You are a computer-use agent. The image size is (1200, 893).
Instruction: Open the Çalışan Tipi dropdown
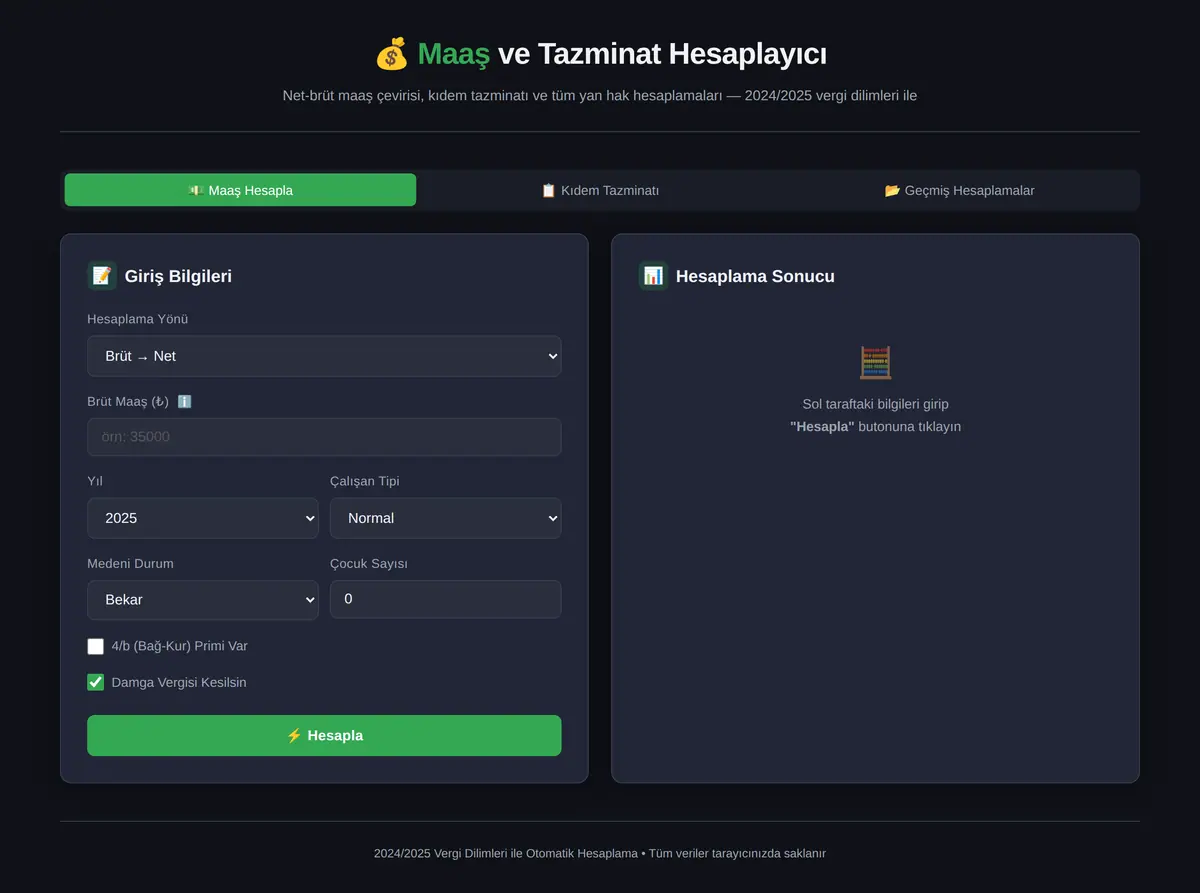(x=446, y=518)
